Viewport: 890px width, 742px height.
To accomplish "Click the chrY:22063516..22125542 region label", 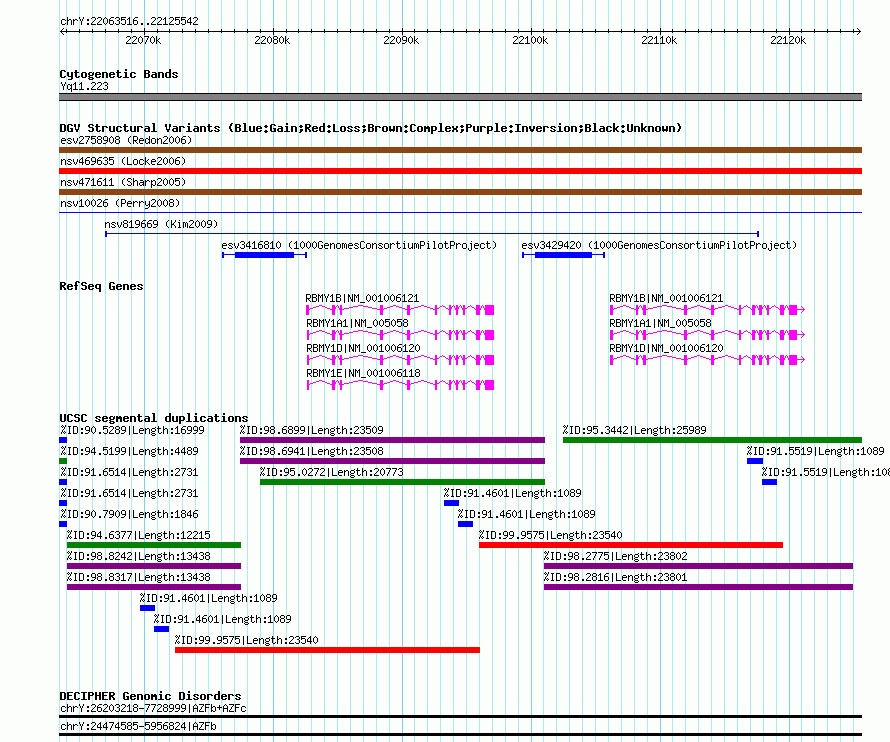I will pos(129,22).
